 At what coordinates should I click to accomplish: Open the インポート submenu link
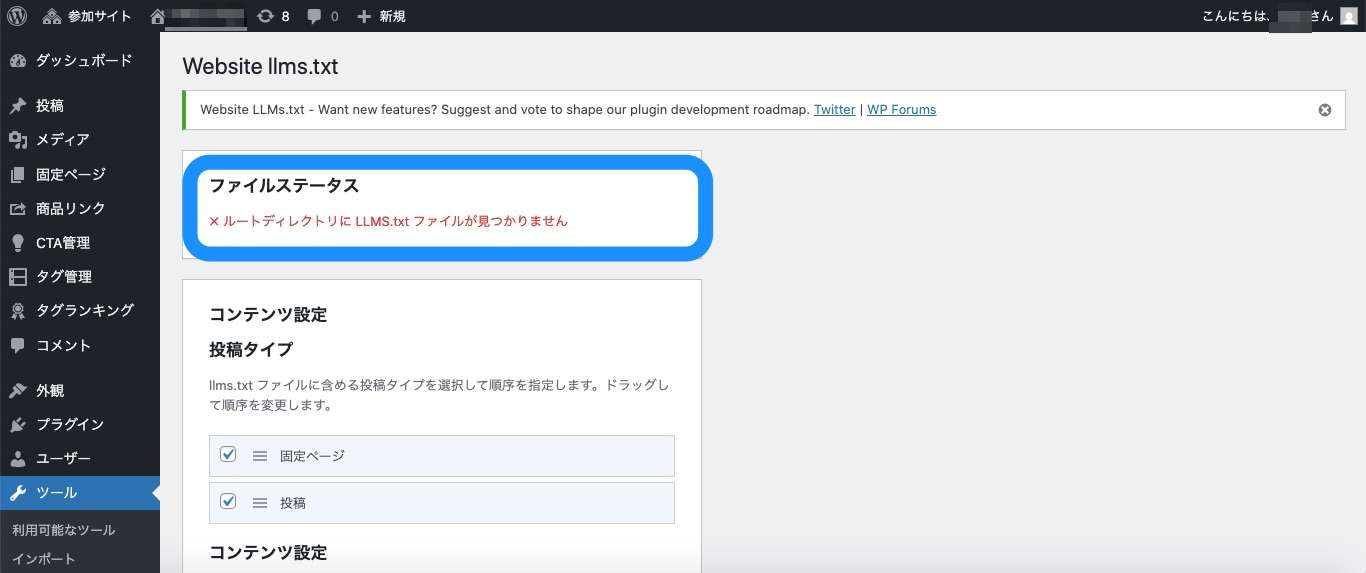click(44, 559)
